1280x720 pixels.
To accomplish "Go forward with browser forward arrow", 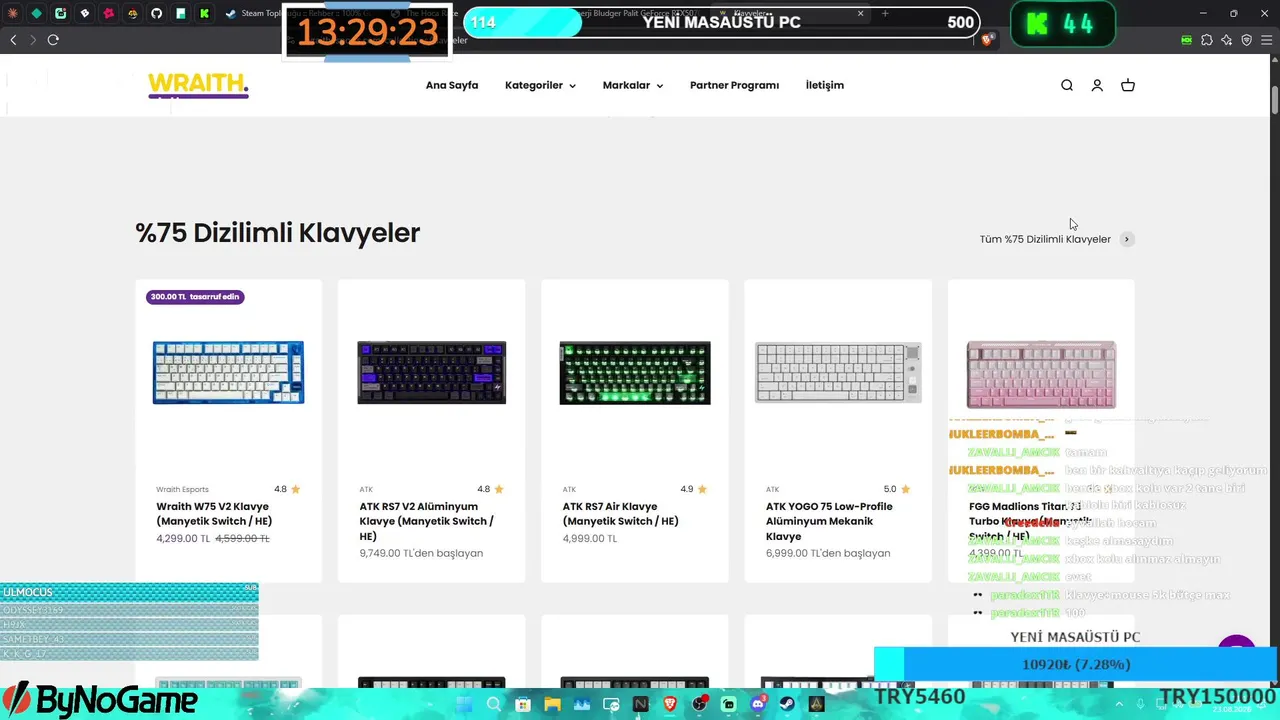I will point(33,40).
